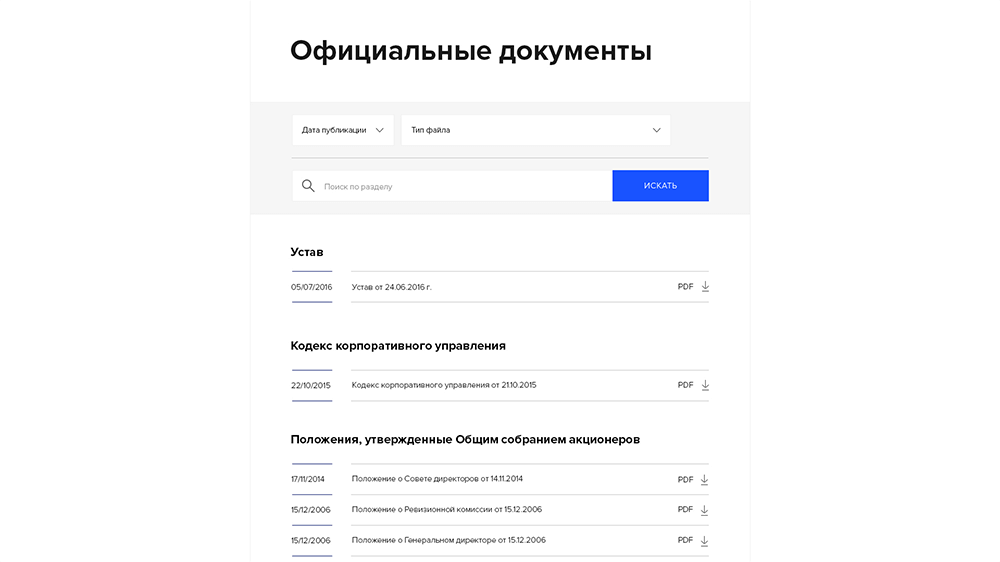Viewport: 1000px width, 562px height.
Task: Open Положение о Совете директоров от 14.11.2014
Action: (437, 478)
